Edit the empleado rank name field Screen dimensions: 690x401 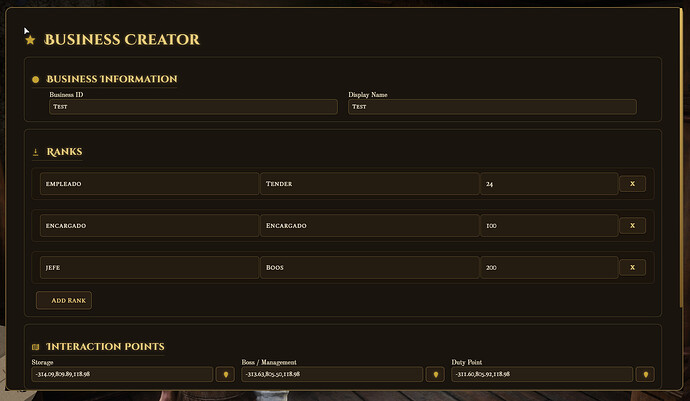[149, 184]
